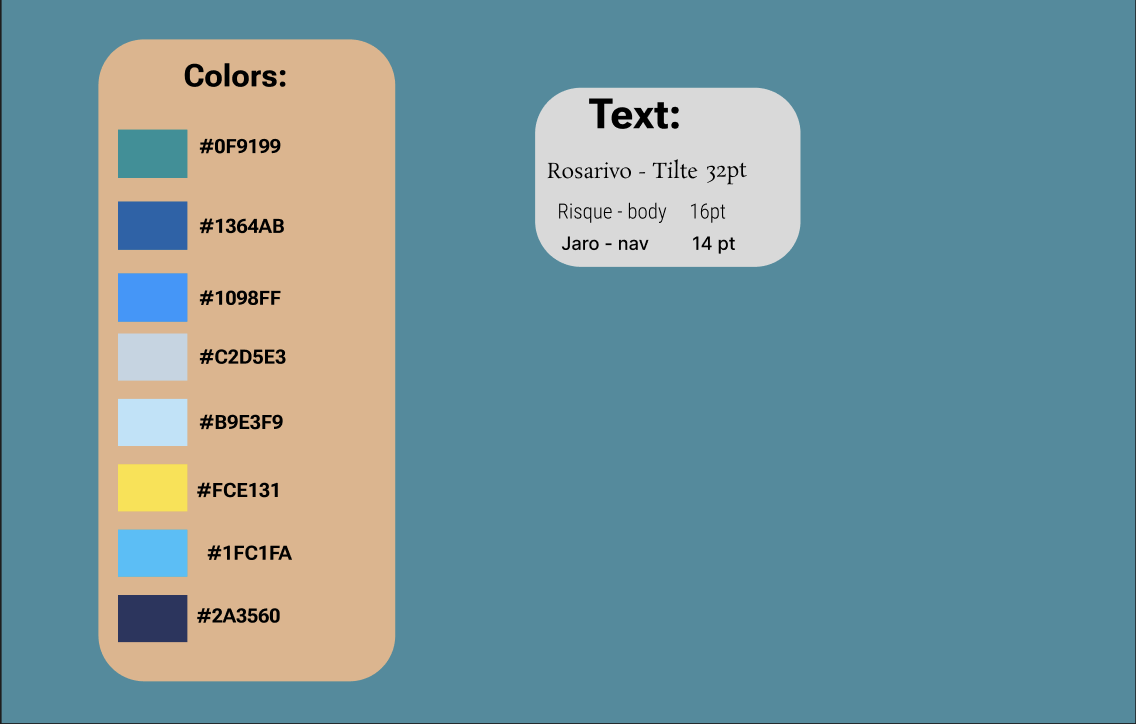Select the dark blue #1364AB swatch
The width and height of the screenshot is (1136, 724).
(152, 226)
